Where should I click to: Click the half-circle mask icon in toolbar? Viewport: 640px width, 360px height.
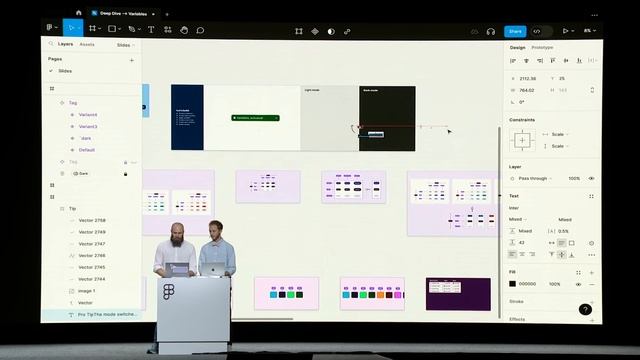331,31
